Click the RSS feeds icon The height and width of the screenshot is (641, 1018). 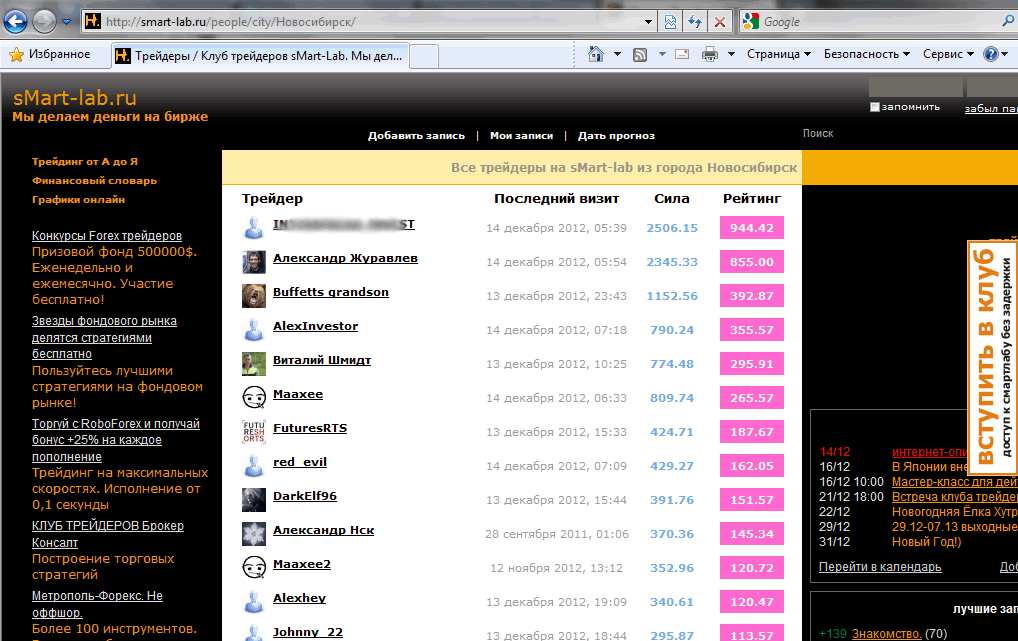click(x=640, y=55)
